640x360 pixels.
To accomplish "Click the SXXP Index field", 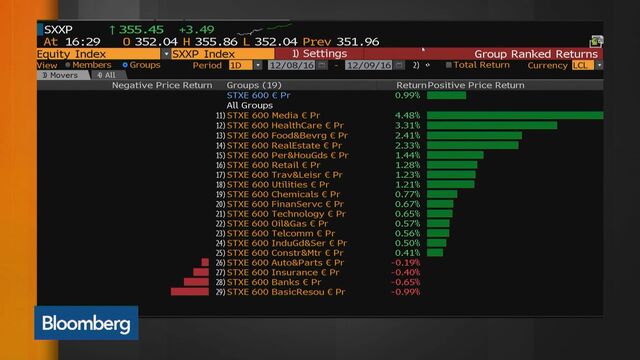I will pyautogui.click(x=222, y=54).
